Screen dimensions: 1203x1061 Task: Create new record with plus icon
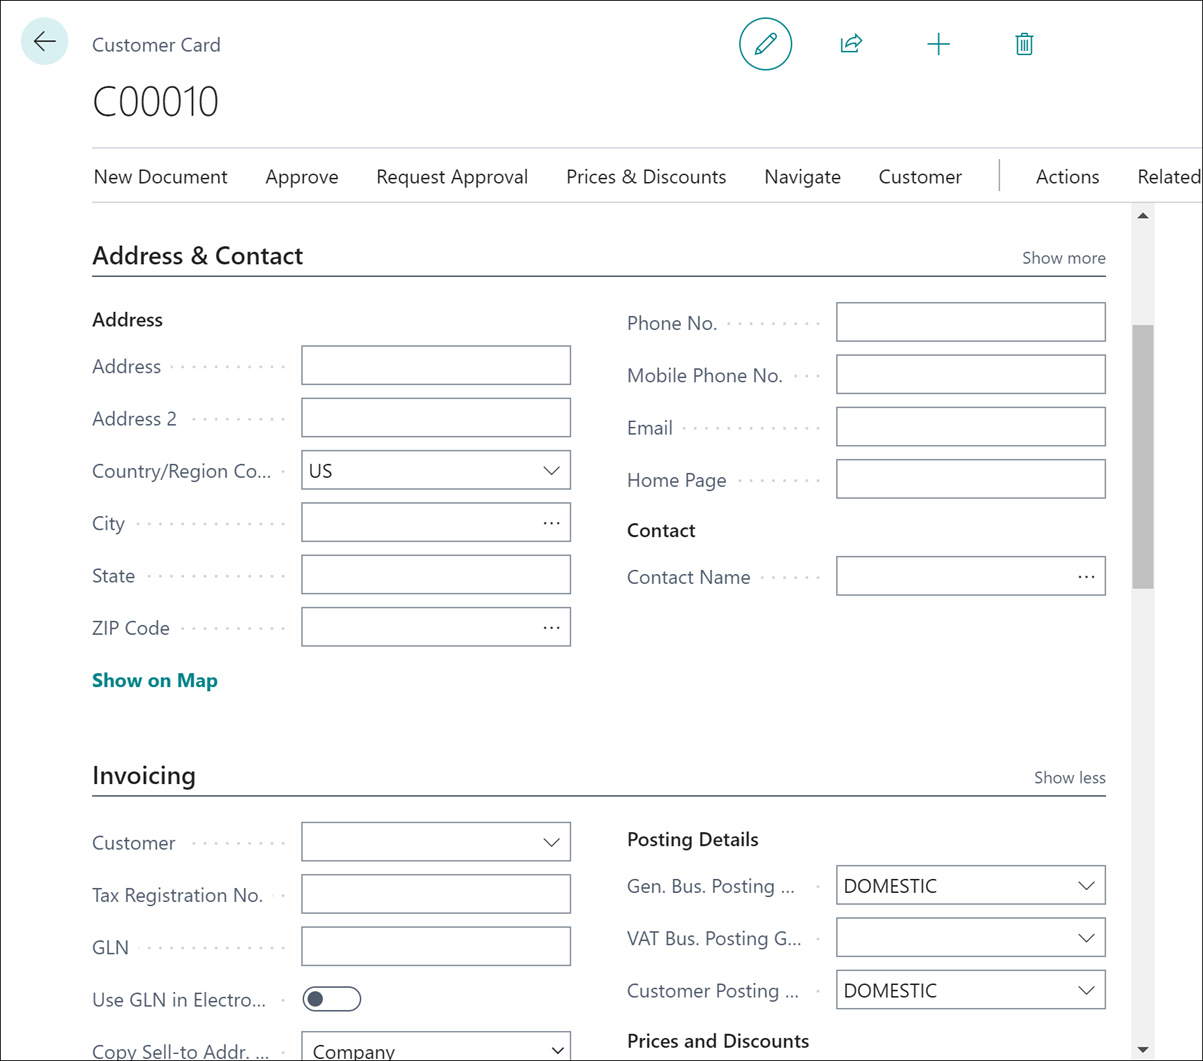938,43
